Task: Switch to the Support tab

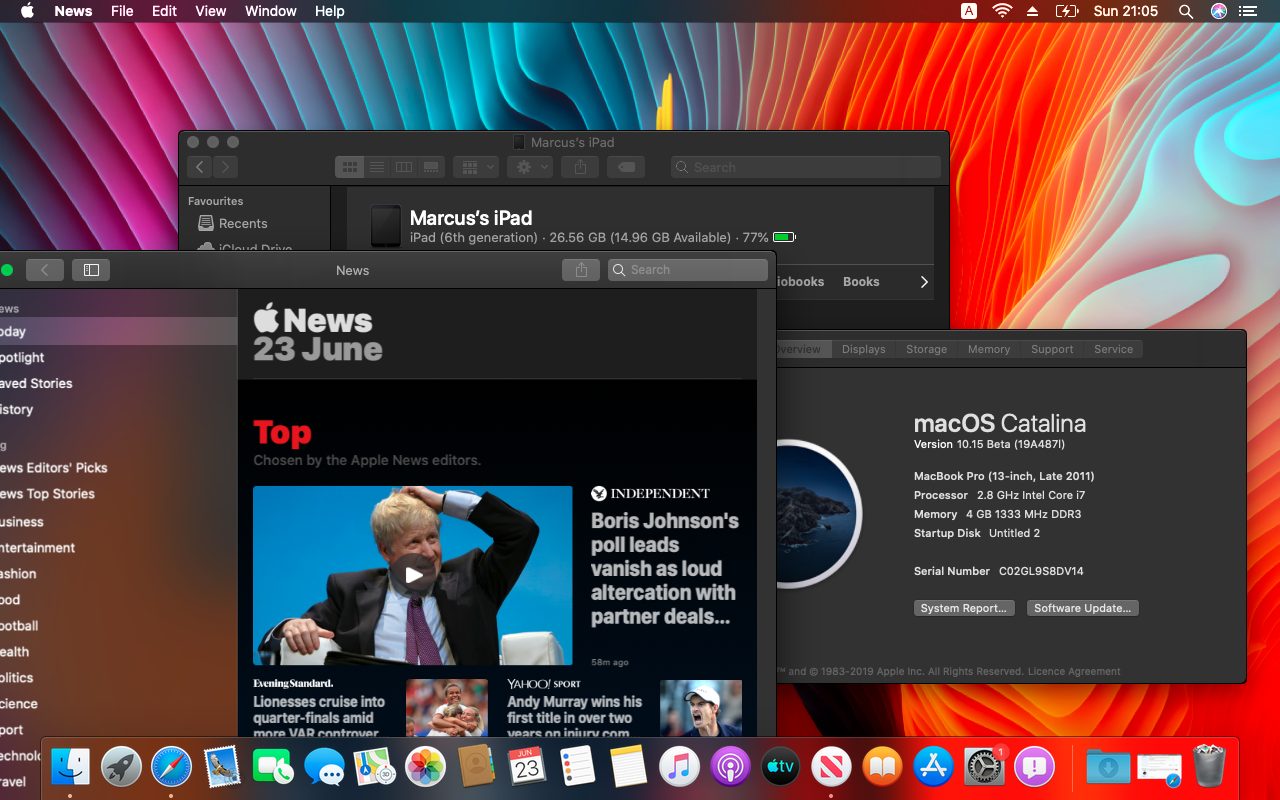Action: (1052, 349)
